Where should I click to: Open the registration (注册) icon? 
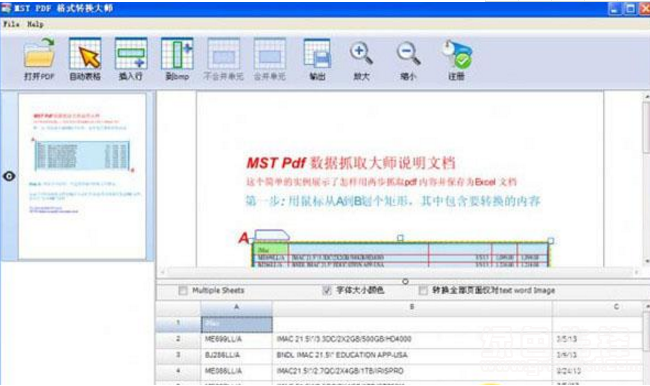[x=456, y=58]
